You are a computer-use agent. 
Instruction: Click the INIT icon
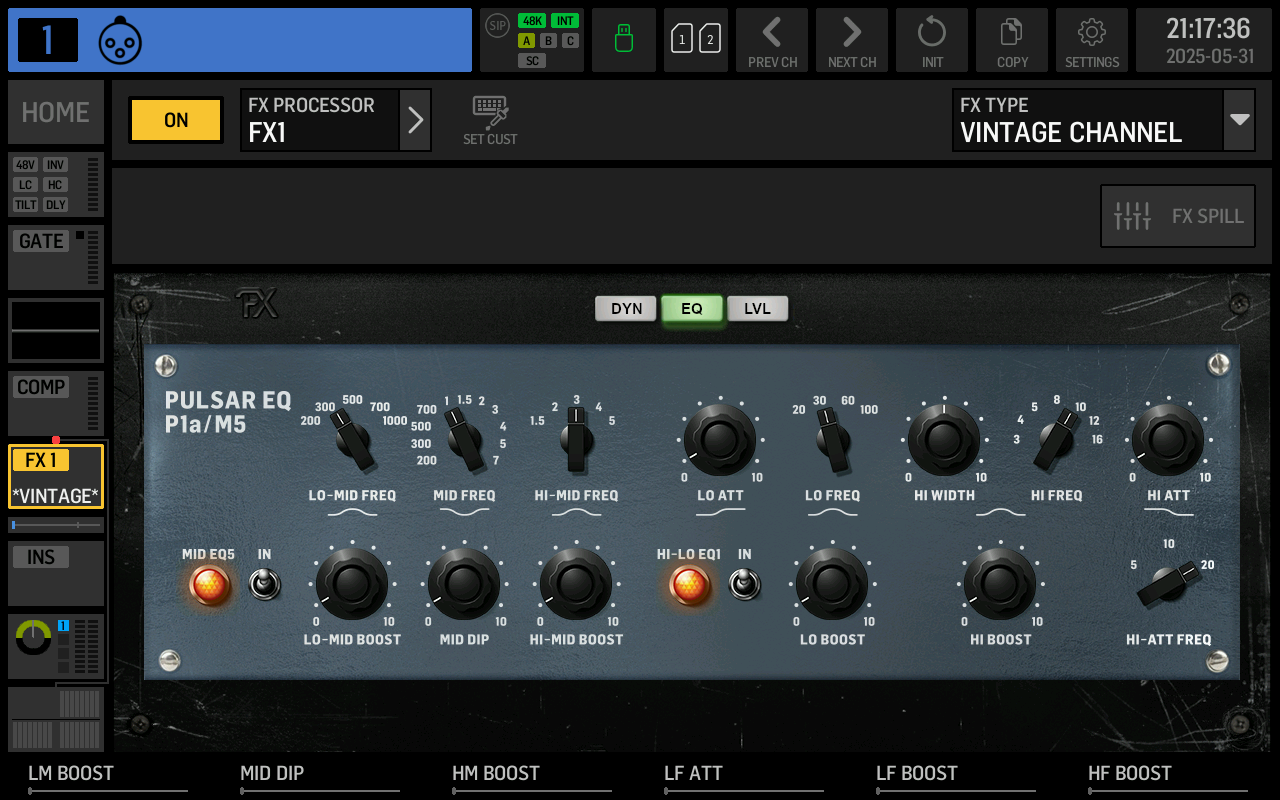(931, 40)
